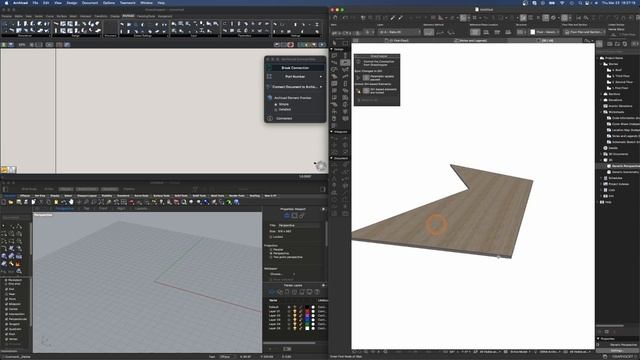The width and height of the screenshot is (640, 360).
Task: Click Rhino's Open file folder icon
Action: point(11,202)
